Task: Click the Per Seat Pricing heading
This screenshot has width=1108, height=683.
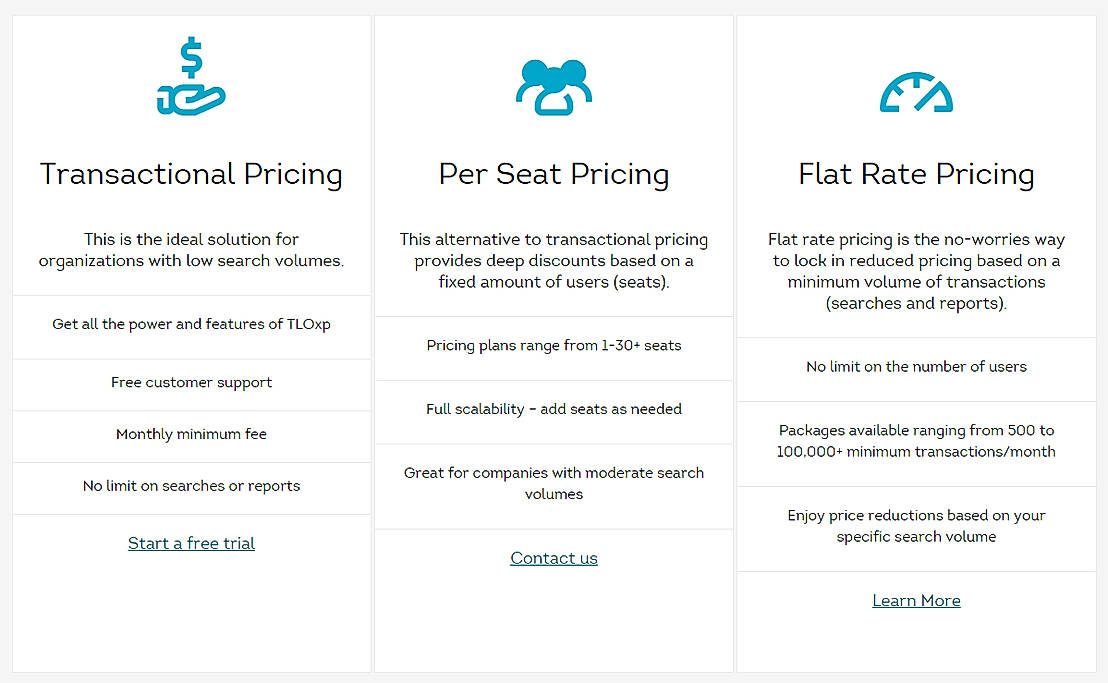Action: click(x=554, y=174)
